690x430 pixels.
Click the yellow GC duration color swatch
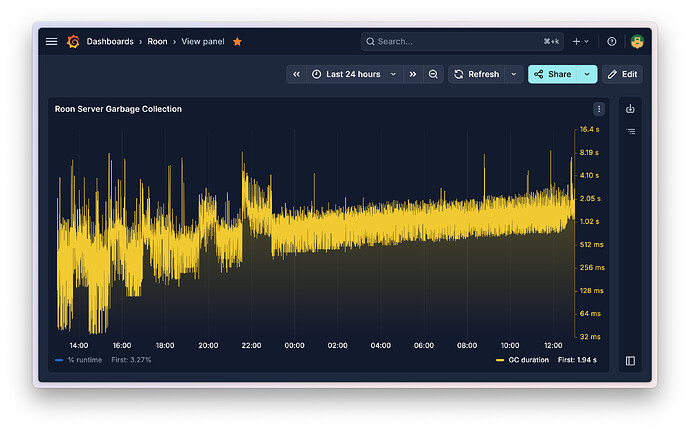pos(500,360)
